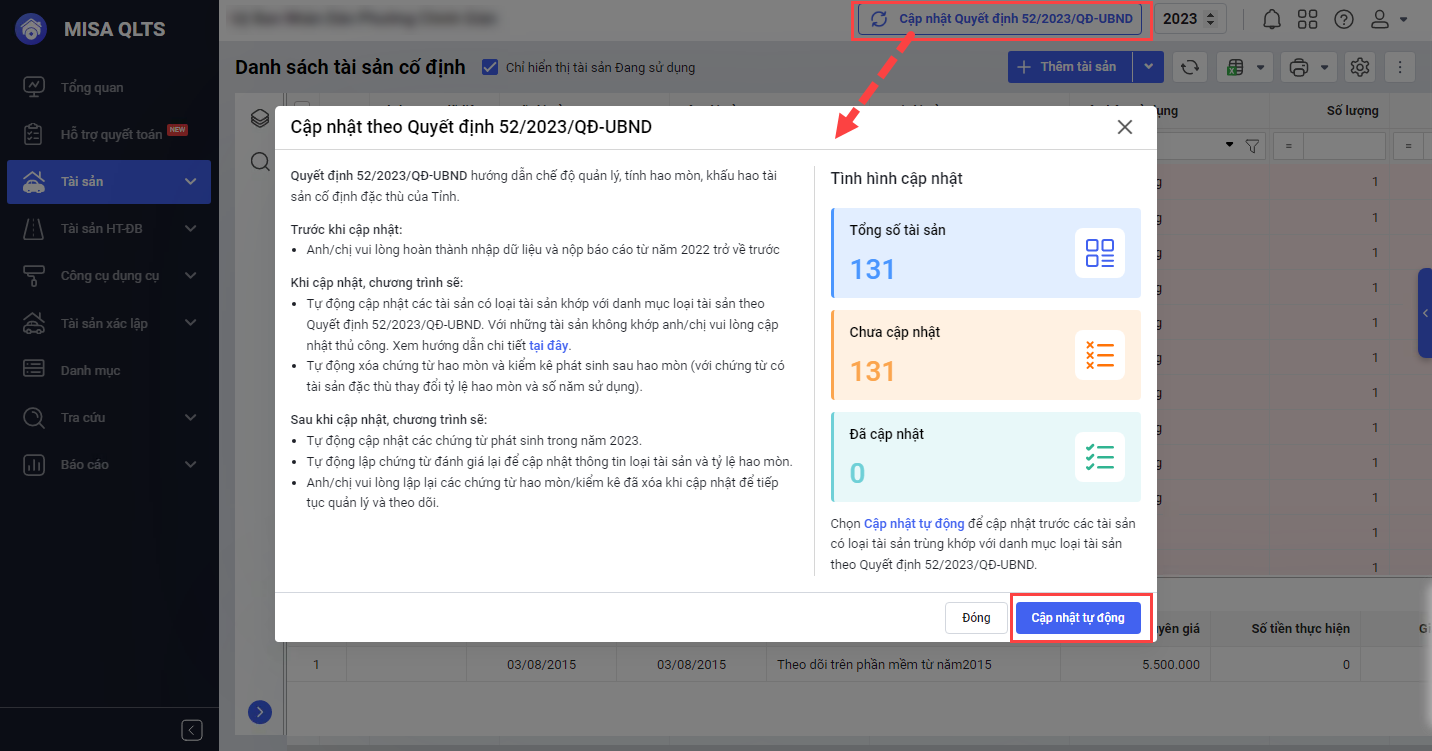This screenshot has height=751, width=1432.
Task: Open the Thêm tài sản dropdown arrow
Action: click(x=1148, y=67)
